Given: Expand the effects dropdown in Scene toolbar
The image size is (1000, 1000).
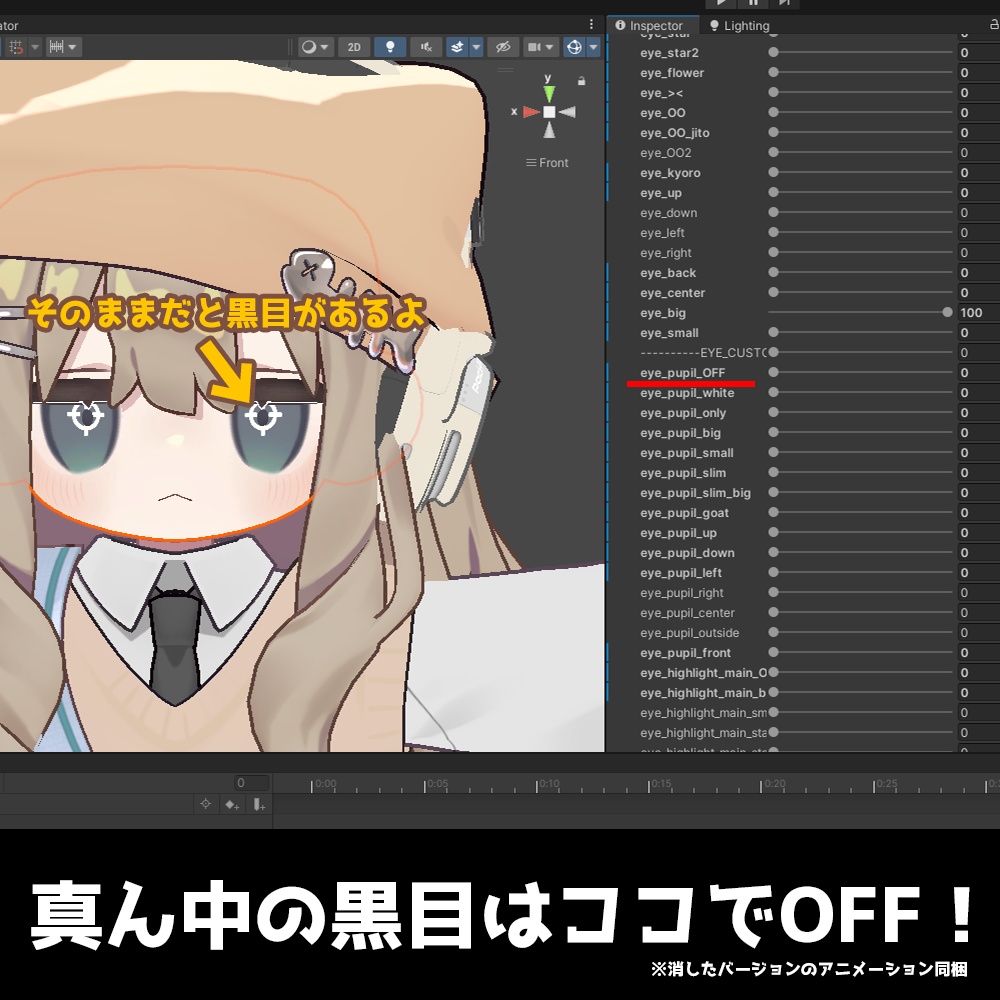Looking at the screenshot, I should 475,47.
